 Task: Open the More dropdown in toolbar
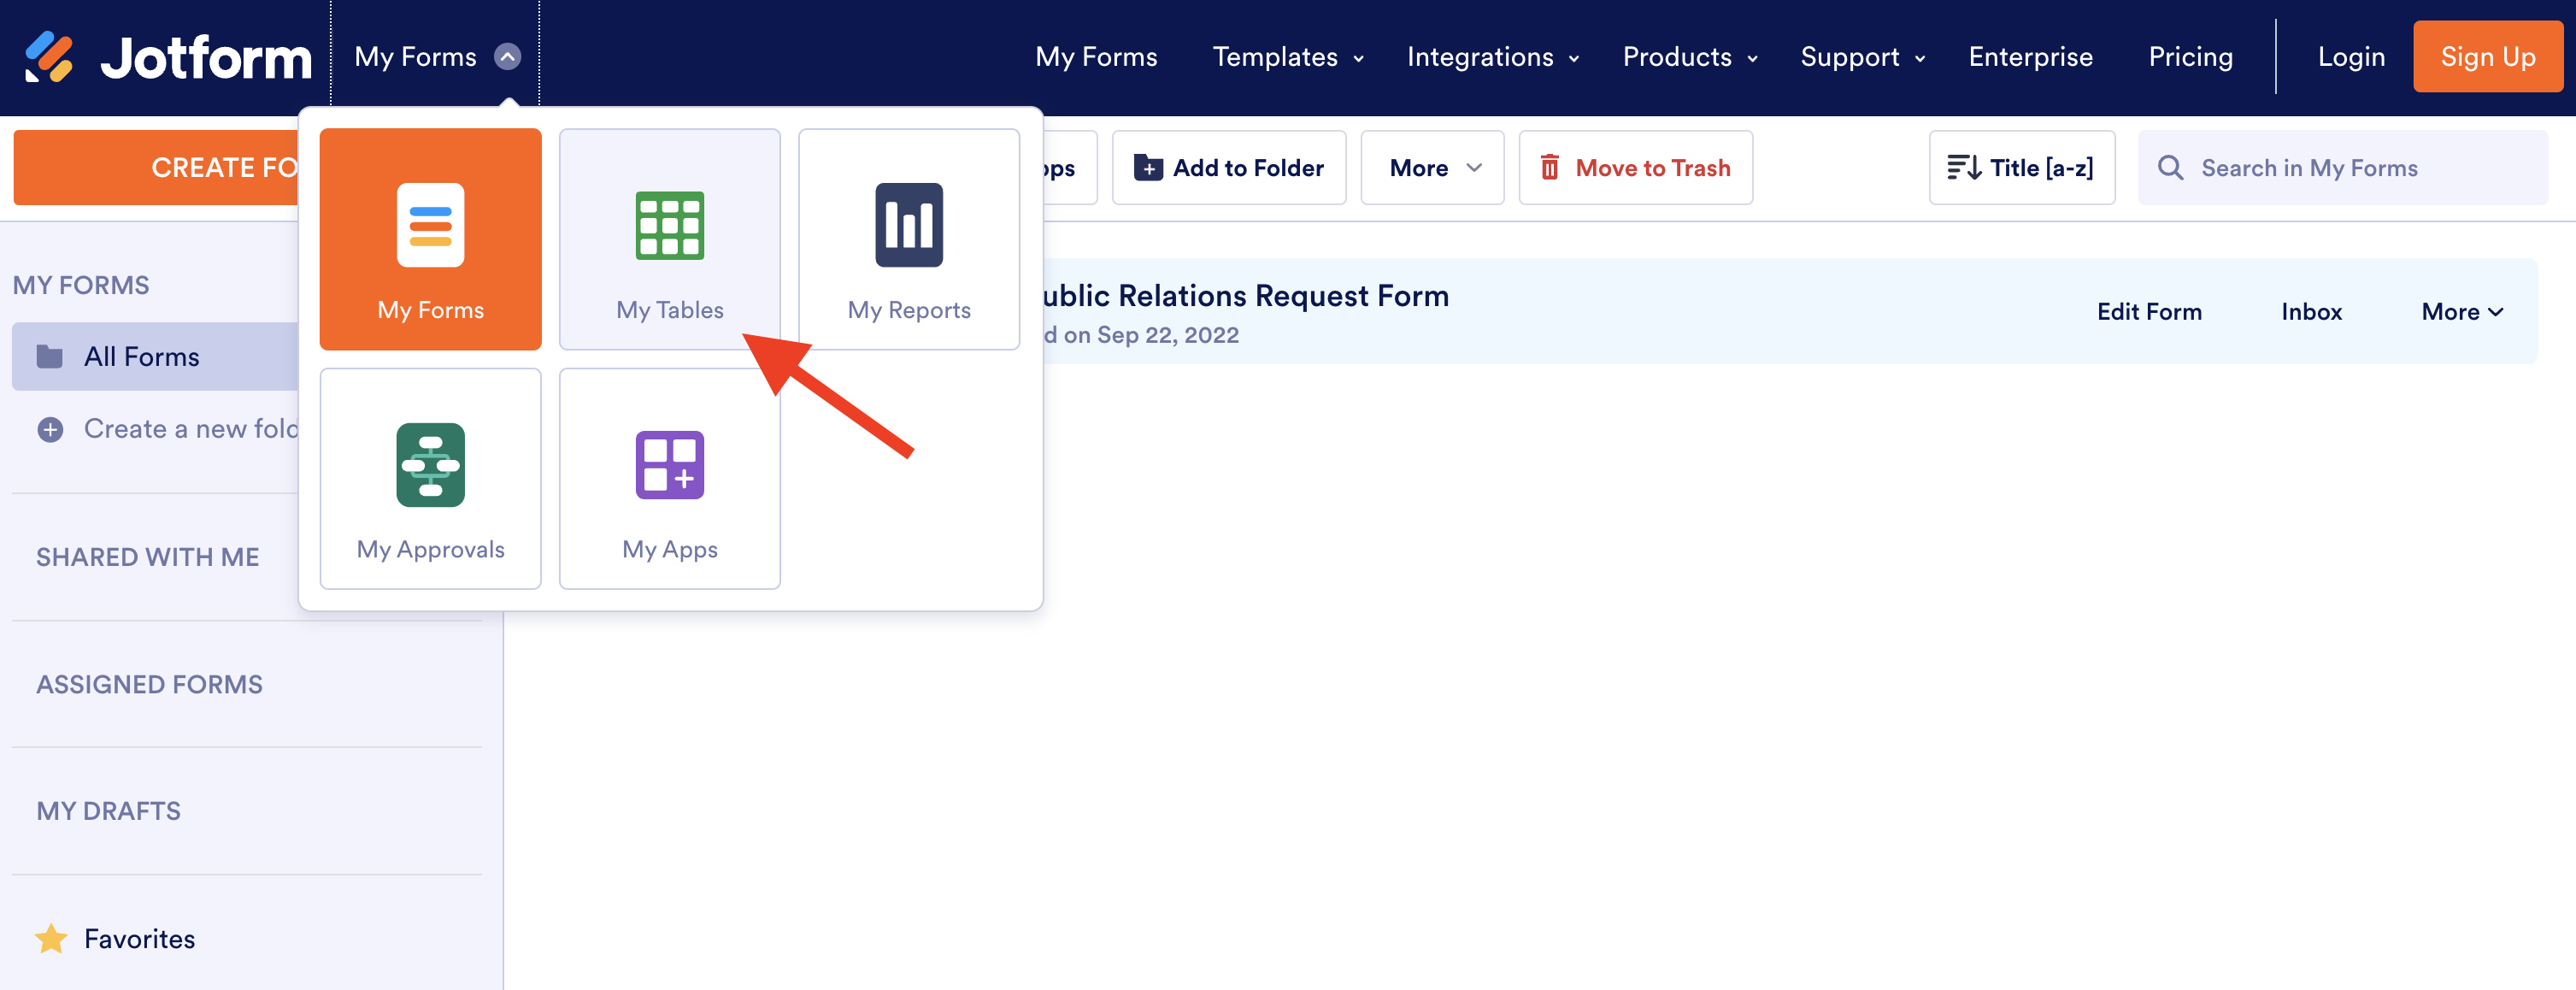1432,168
